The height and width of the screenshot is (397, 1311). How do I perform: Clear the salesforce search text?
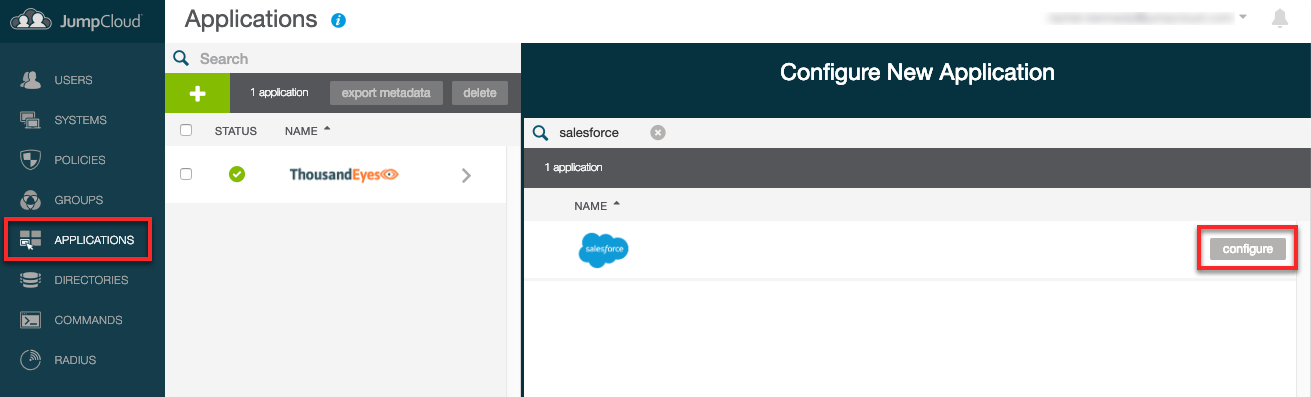point(658,132)
